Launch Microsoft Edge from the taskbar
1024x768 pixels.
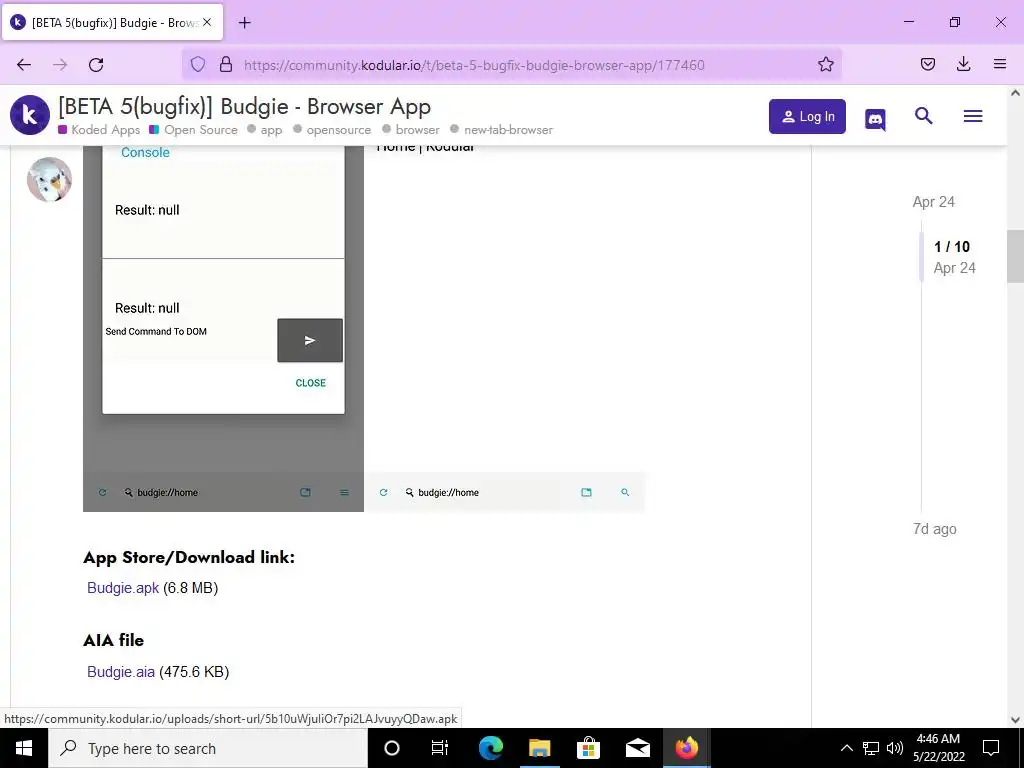pyautogui.click(x=490, y=748)
